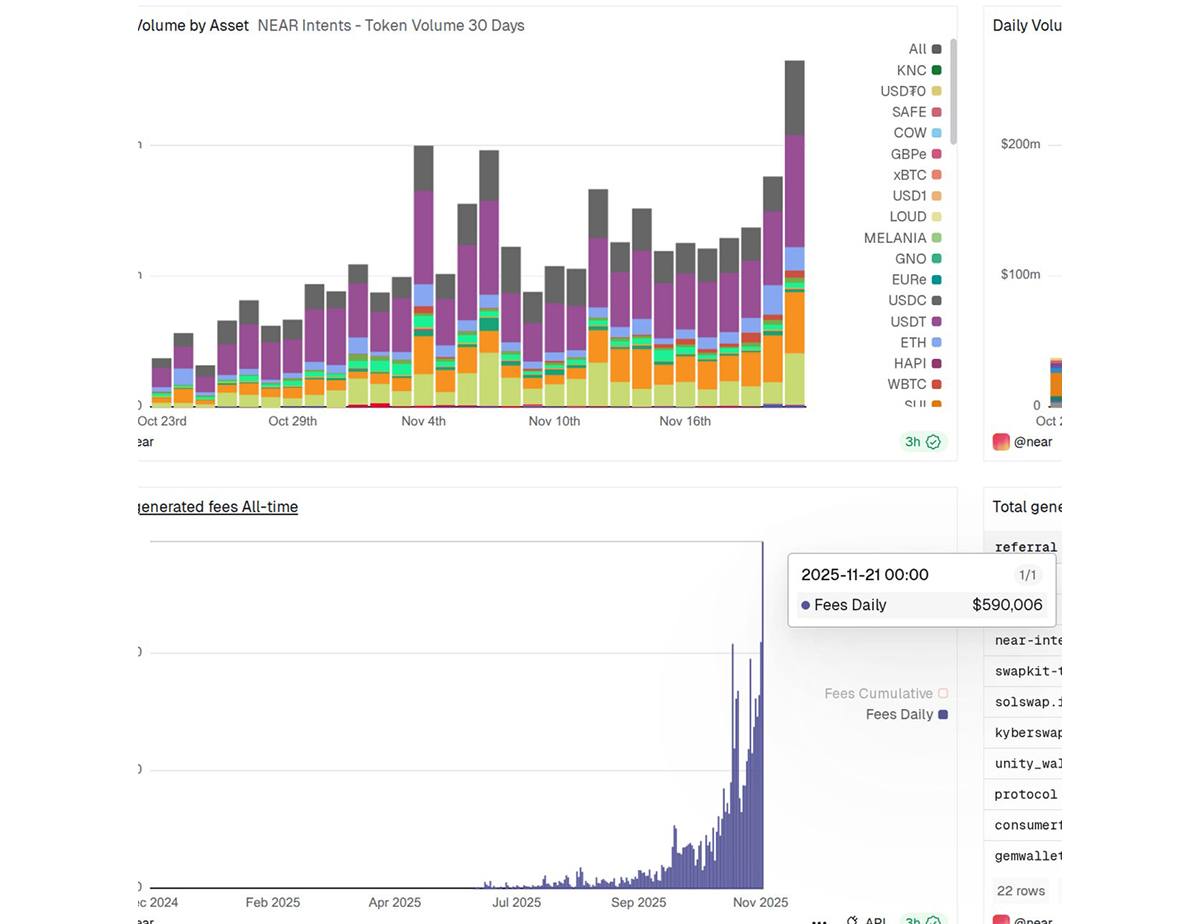This screenshot has width=1200, height=924.
Task: Click the near avatar icon below the 22 rows table
Action: (x=1001, y=921)
